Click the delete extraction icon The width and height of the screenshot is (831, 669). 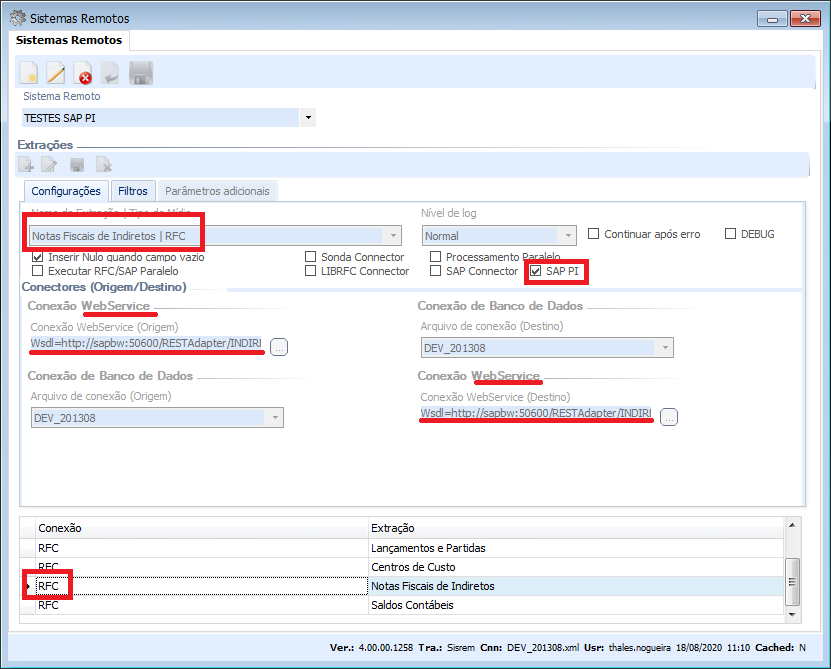(x=103, y=165)
